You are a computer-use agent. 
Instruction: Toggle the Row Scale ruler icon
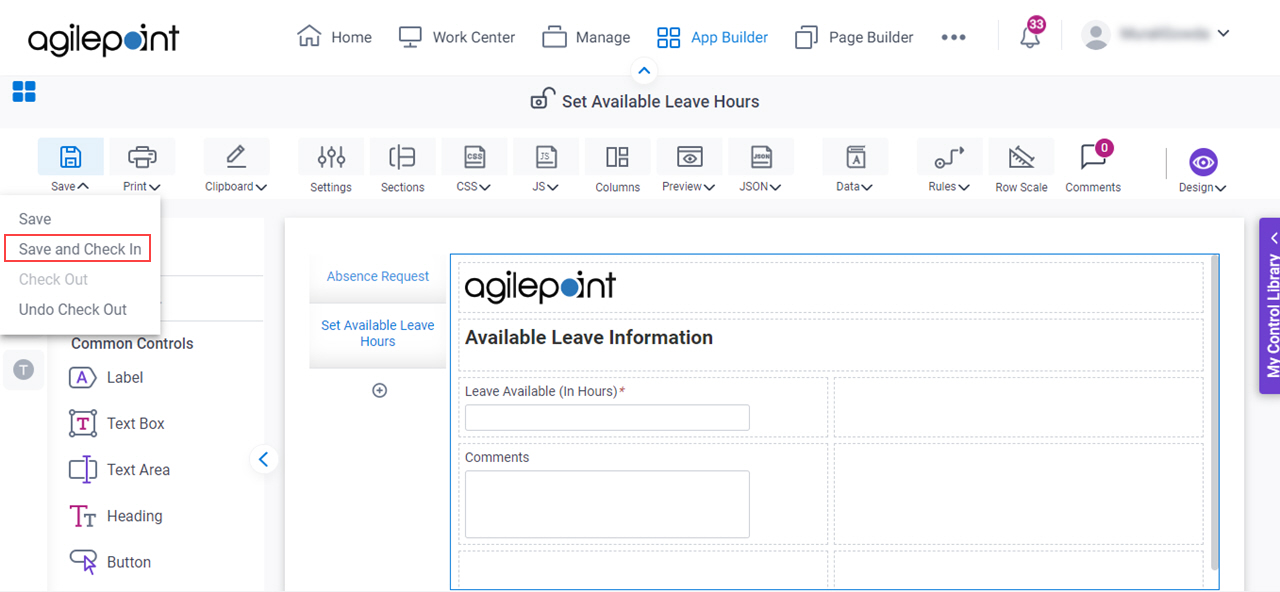click(1021, 157)
